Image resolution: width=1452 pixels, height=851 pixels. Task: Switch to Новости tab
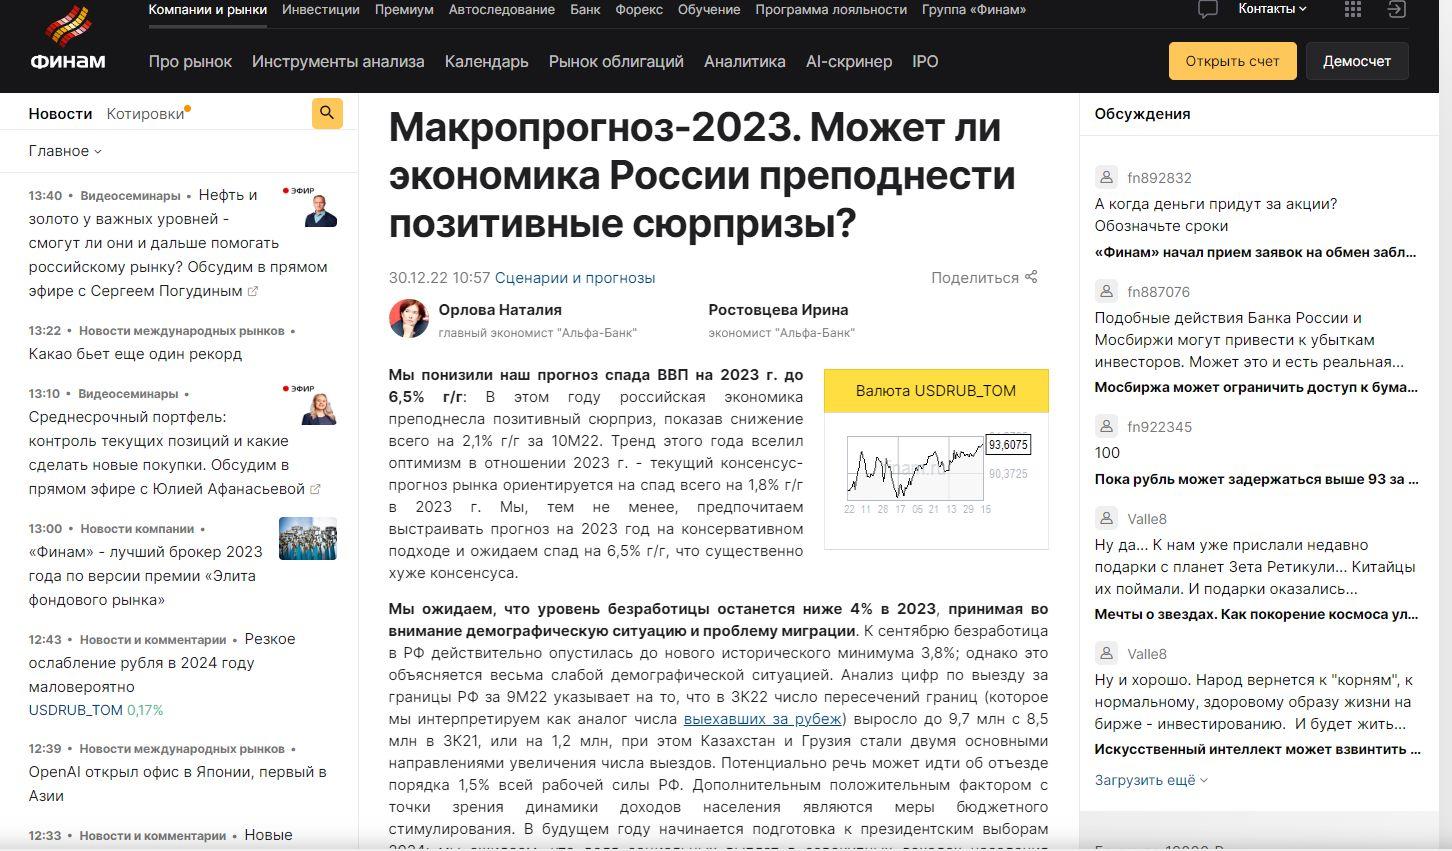click(x=60, y=114)
